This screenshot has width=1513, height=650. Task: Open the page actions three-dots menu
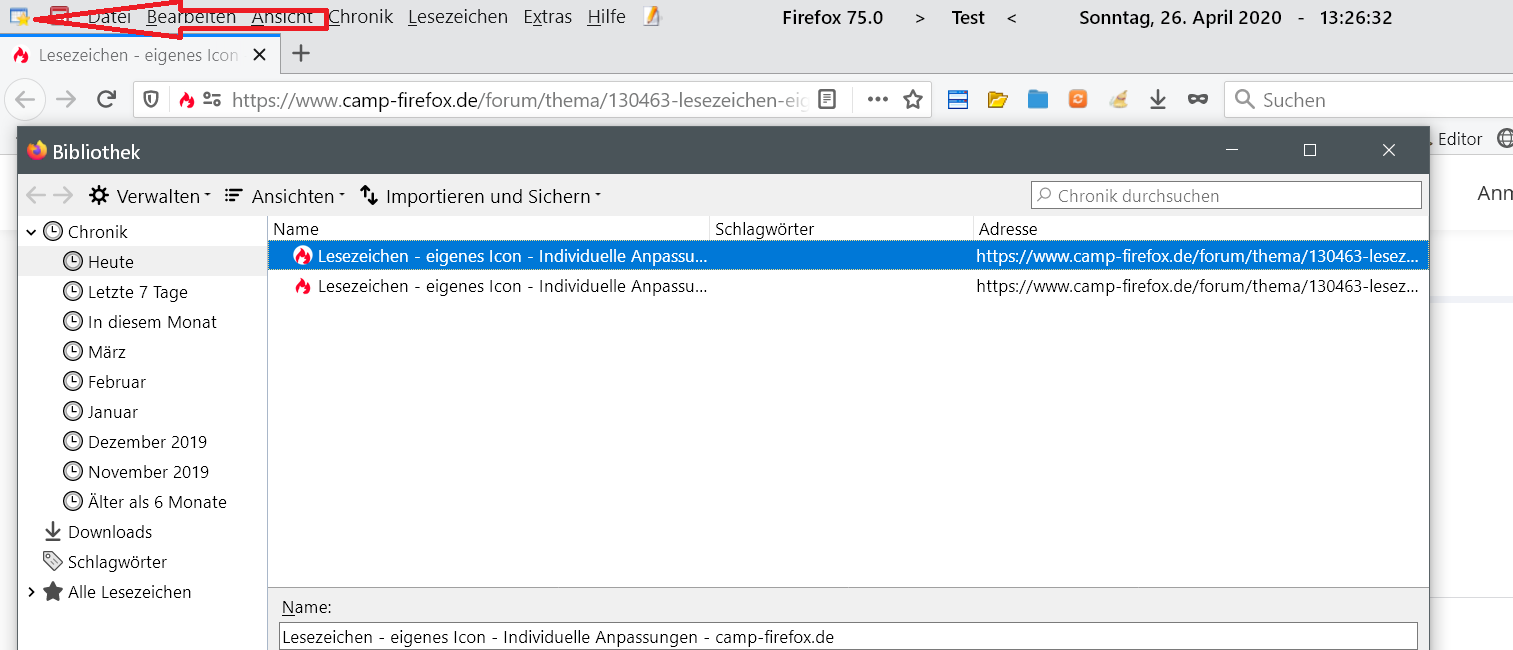[x=878, y=99]
